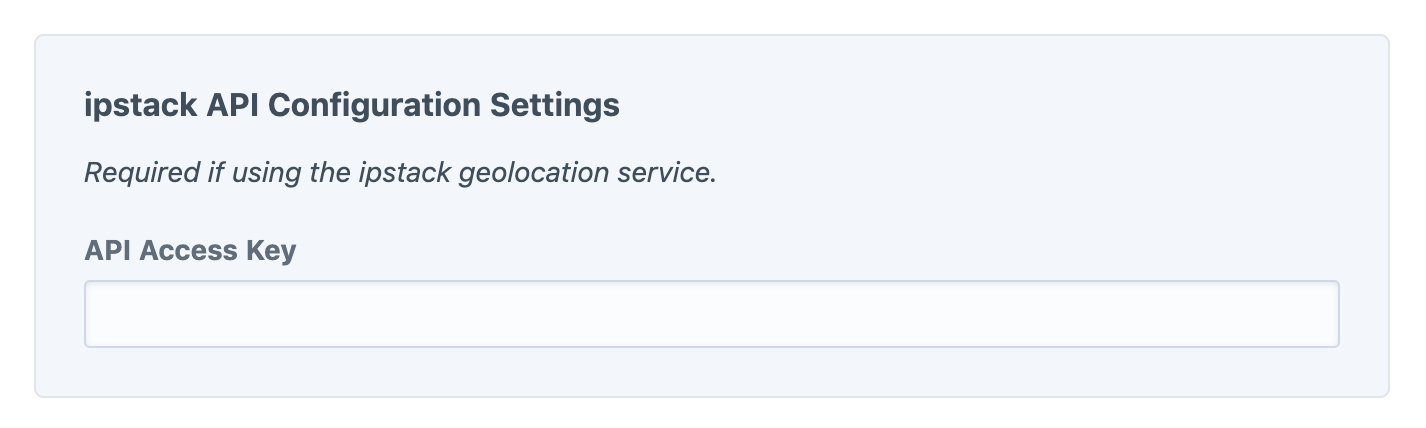Click the left edge of the access key input
Viewport: 1426px width, 428px height.
(x=100, y=314)
